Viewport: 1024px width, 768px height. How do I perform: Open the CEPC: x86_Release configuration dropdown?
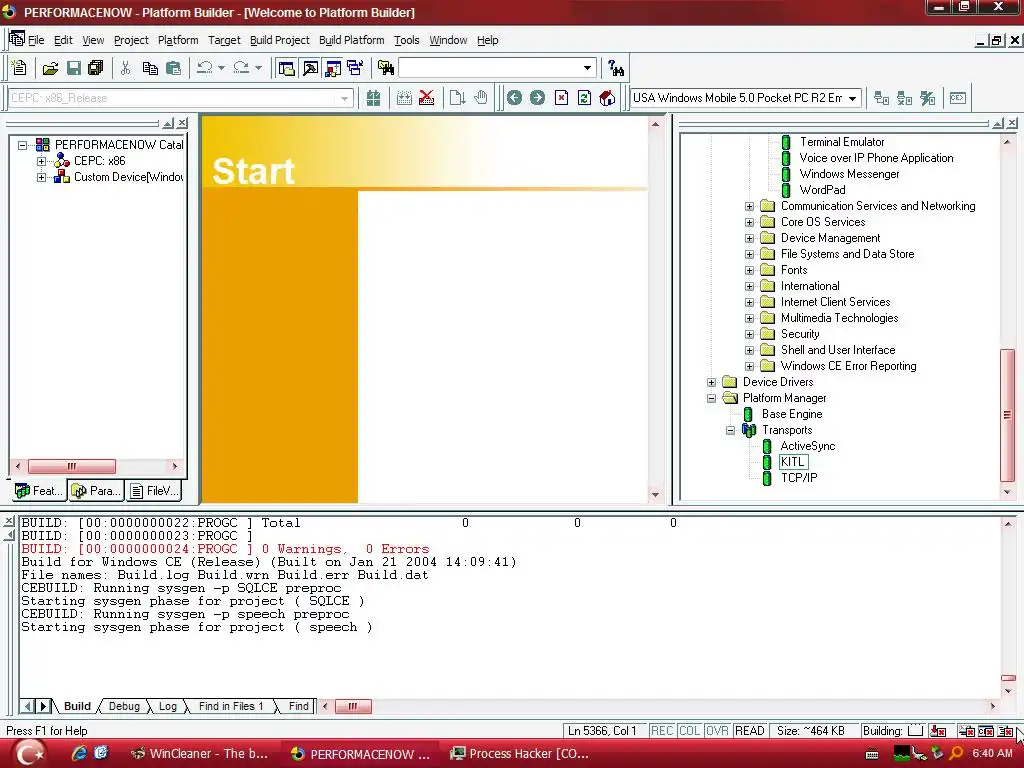pos(344,99)
